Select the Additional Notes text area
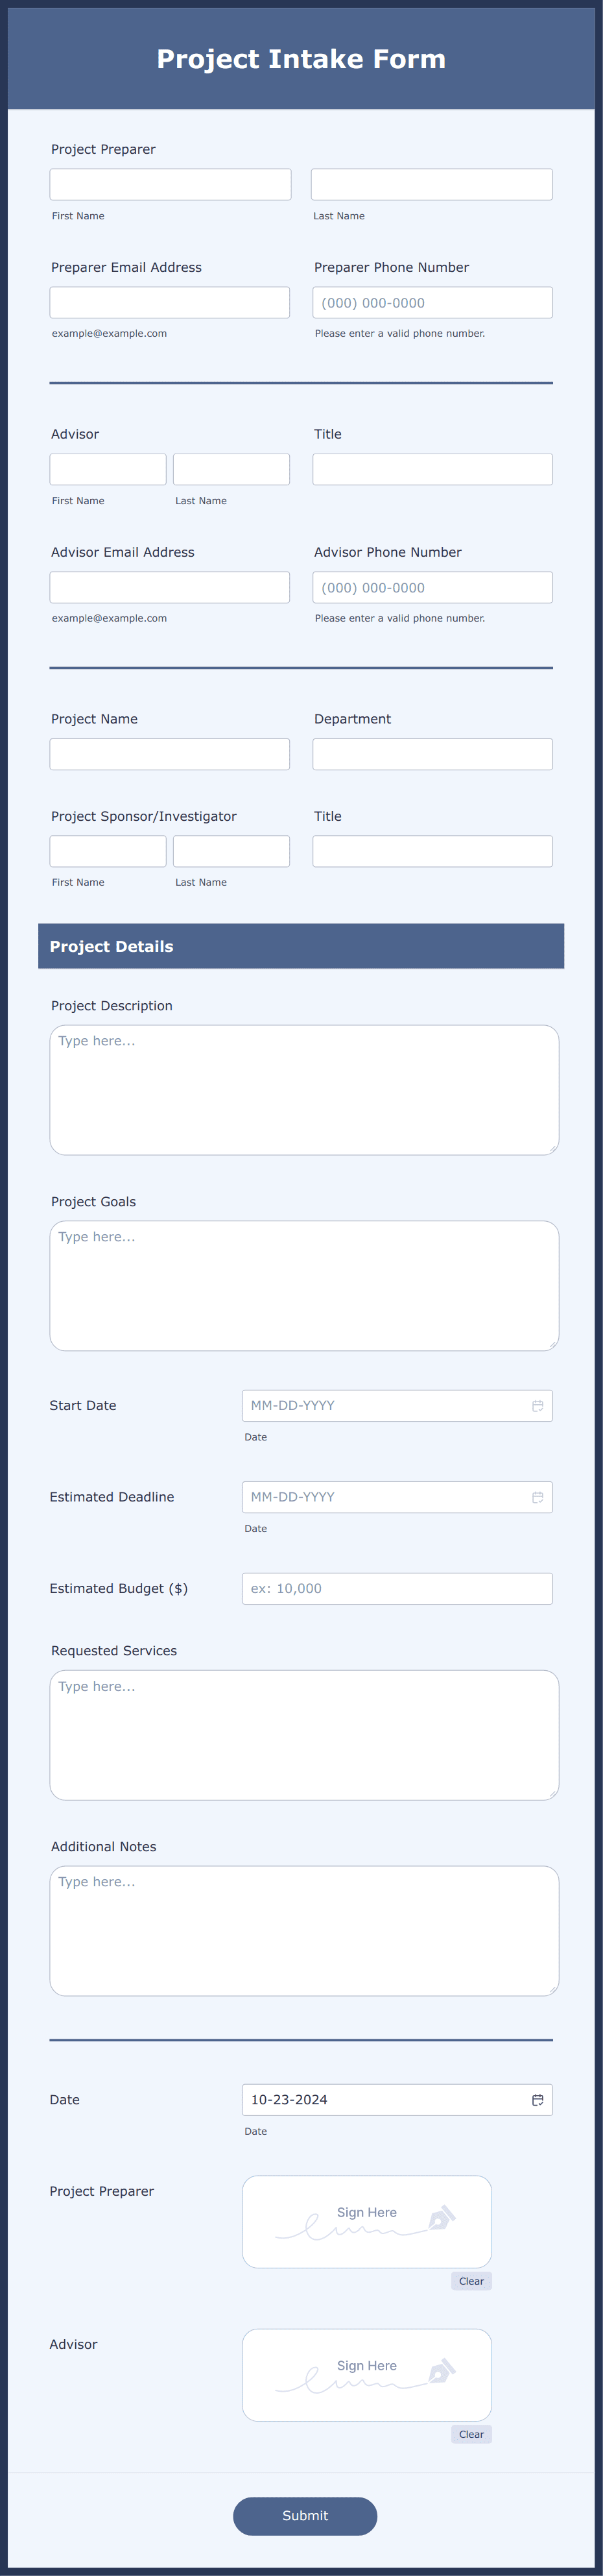Image resolution: width=603 pixels, height=2576 pixels. click(304, 1931)
